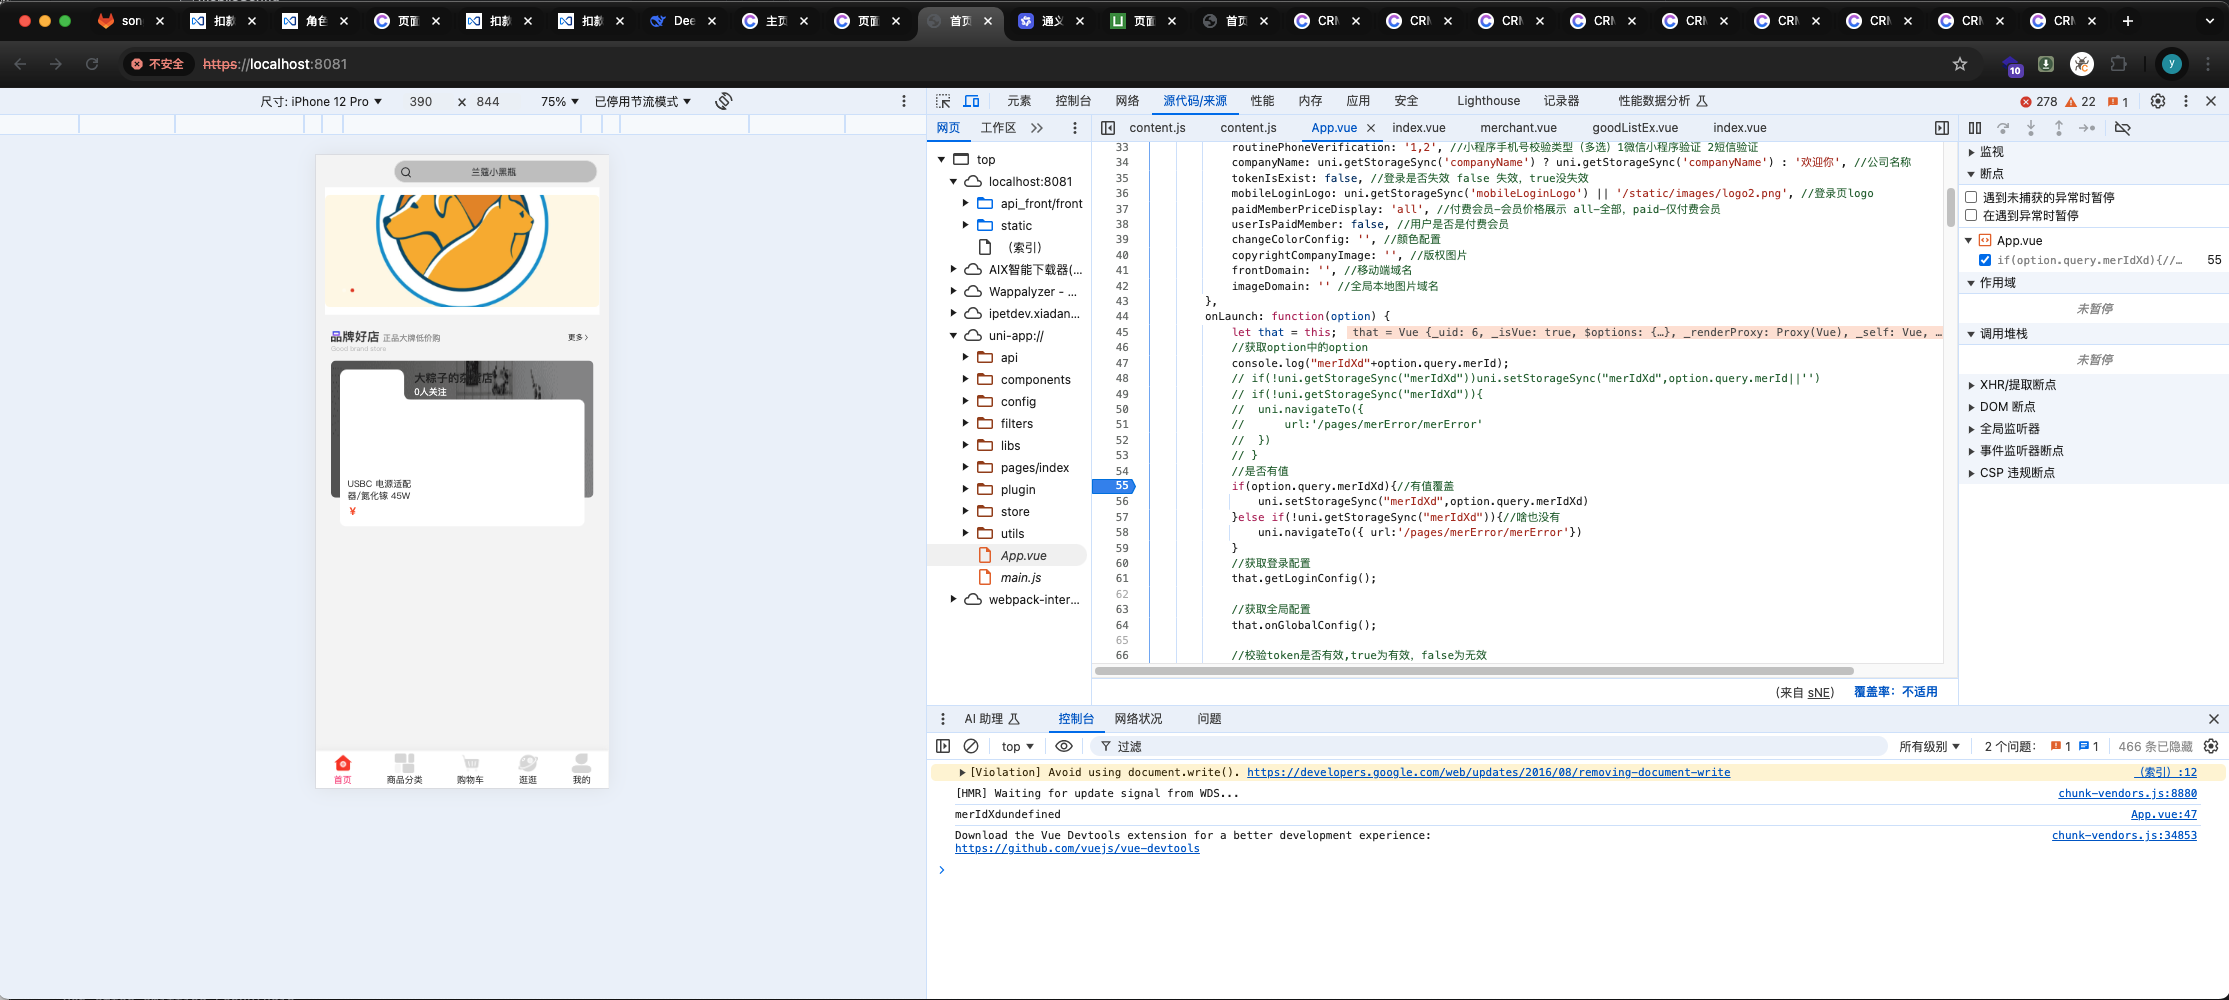Disable the App.vue line 55 breakpoint
This screenshot has width=2229, height=1000.
[x=1985, y=260]
